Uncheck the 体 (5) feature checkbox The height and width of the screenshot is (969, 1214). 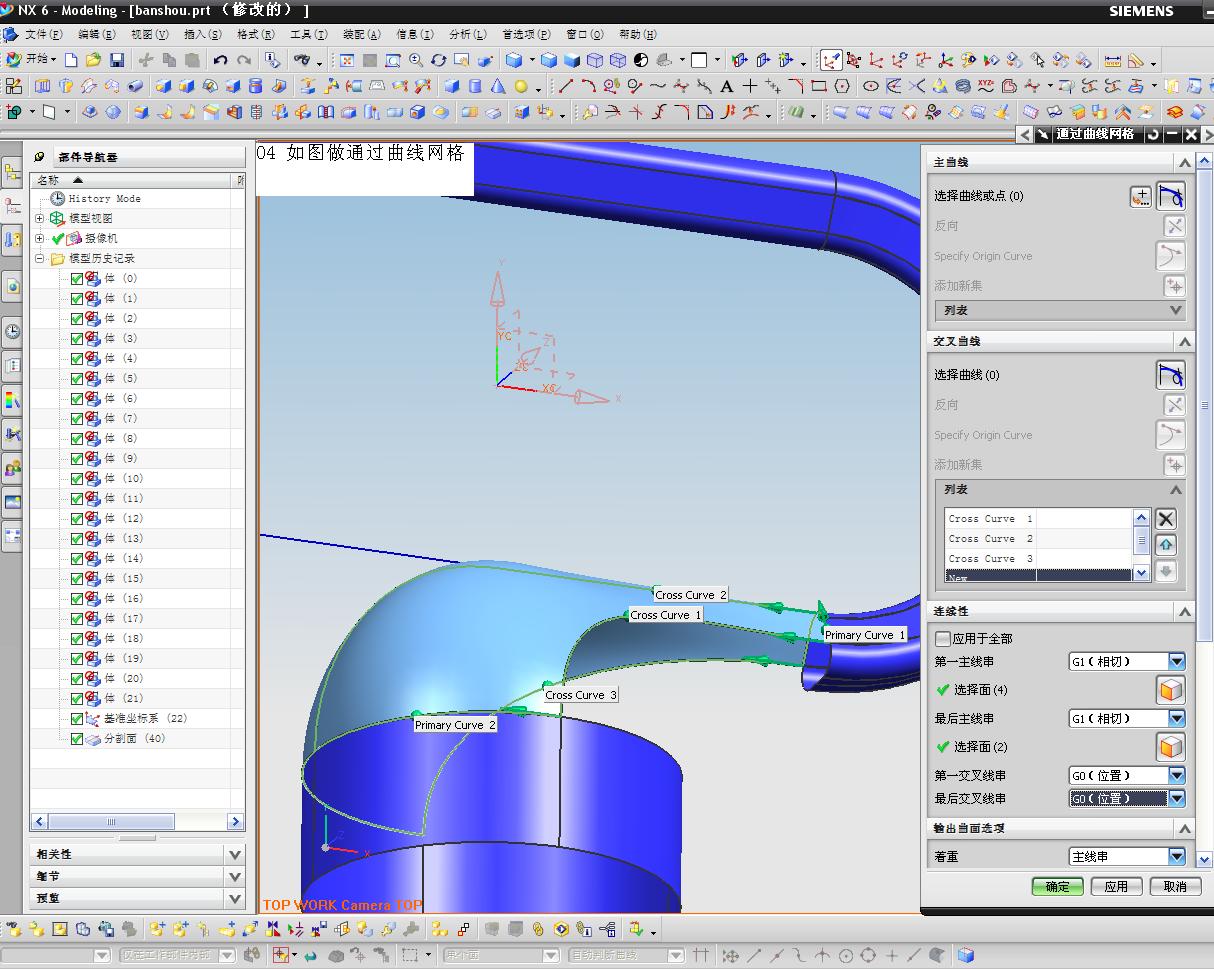click(77, 378)
